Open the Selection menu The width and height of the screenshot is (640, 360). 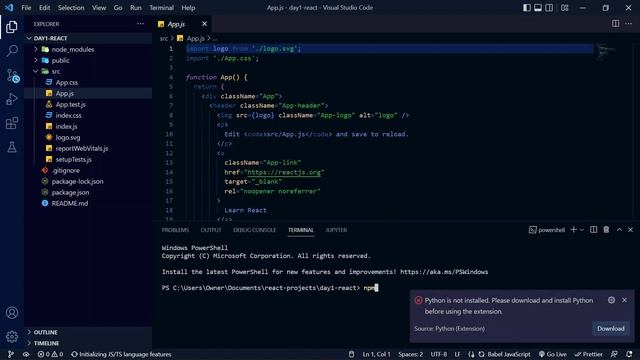71,8
